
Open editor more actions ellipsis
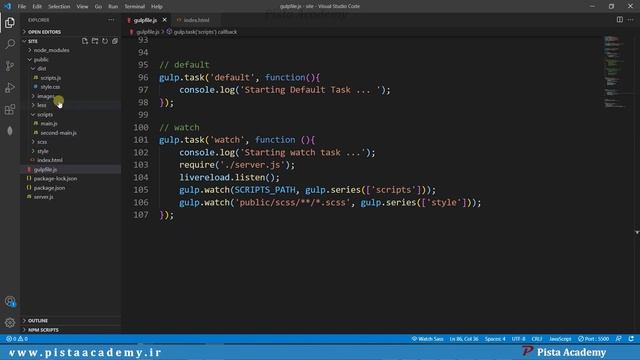(x=631, y=20)
